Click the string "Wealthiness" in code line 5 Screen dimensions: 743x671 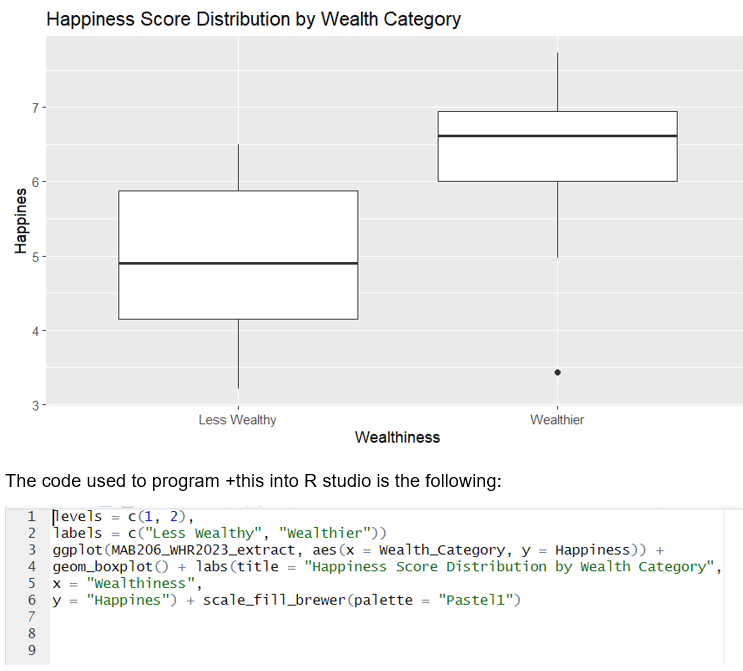(141, 583)
